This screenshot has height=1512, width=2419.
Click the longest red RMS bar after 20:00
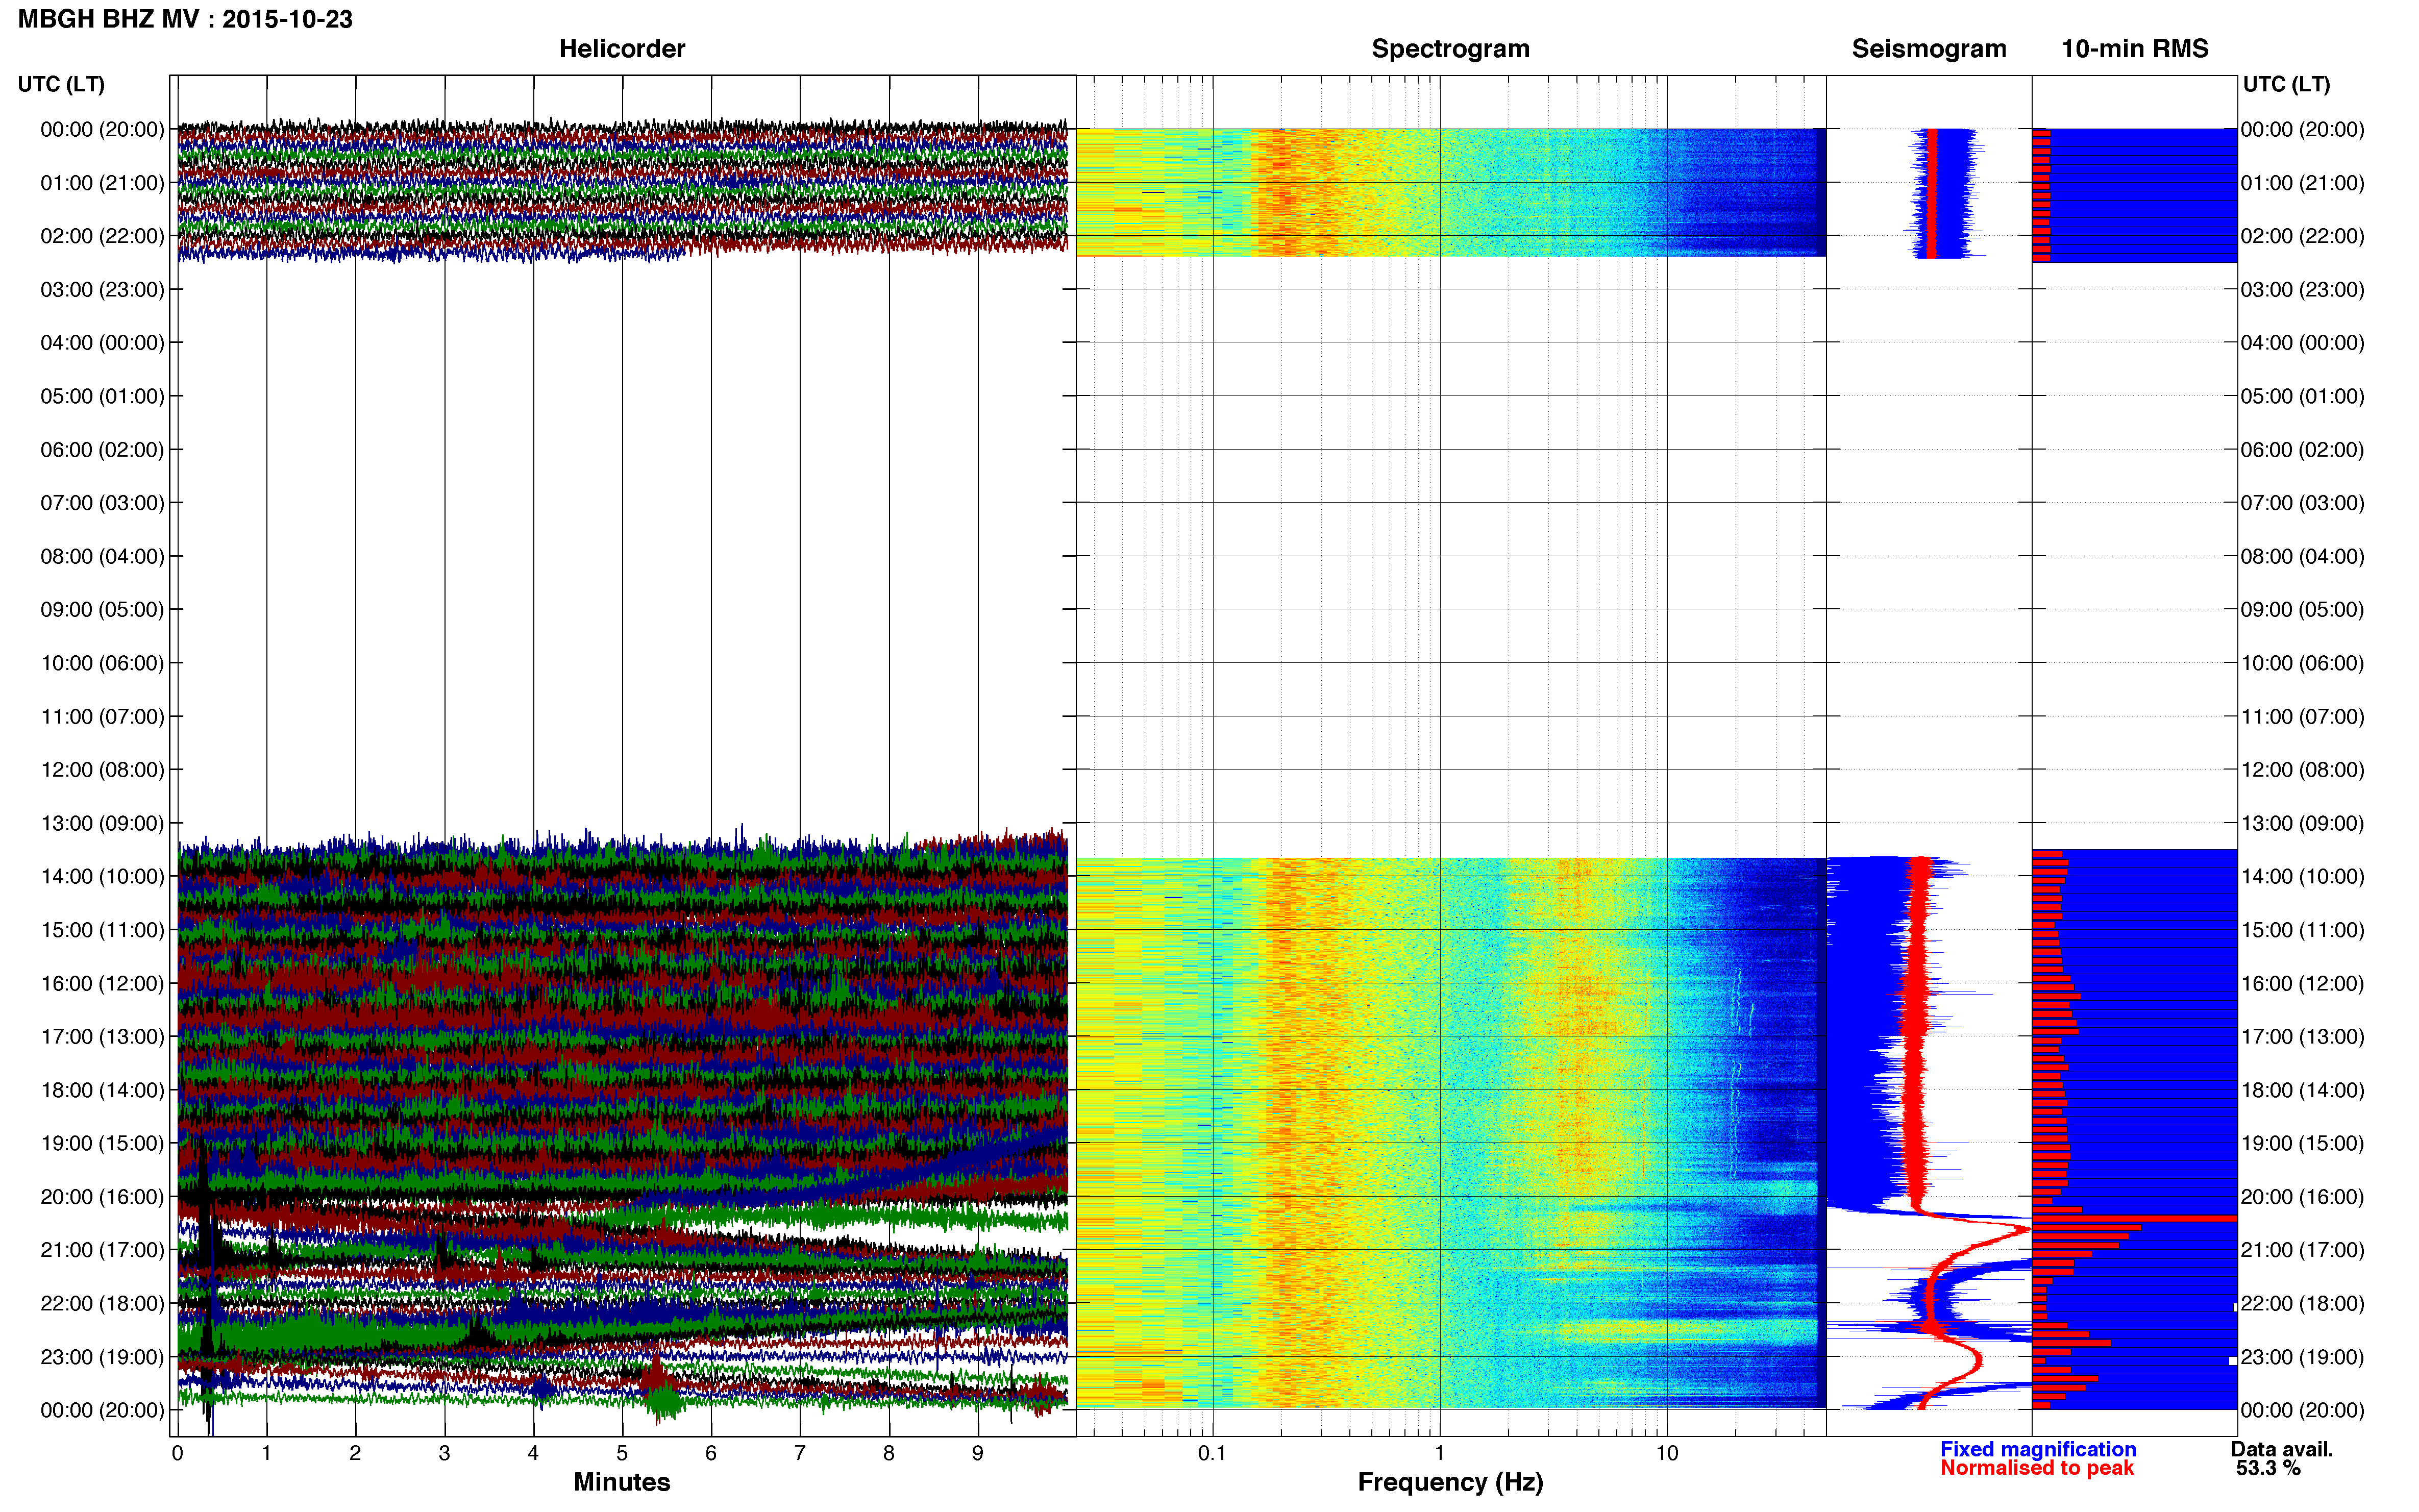pos(2134,1218)
